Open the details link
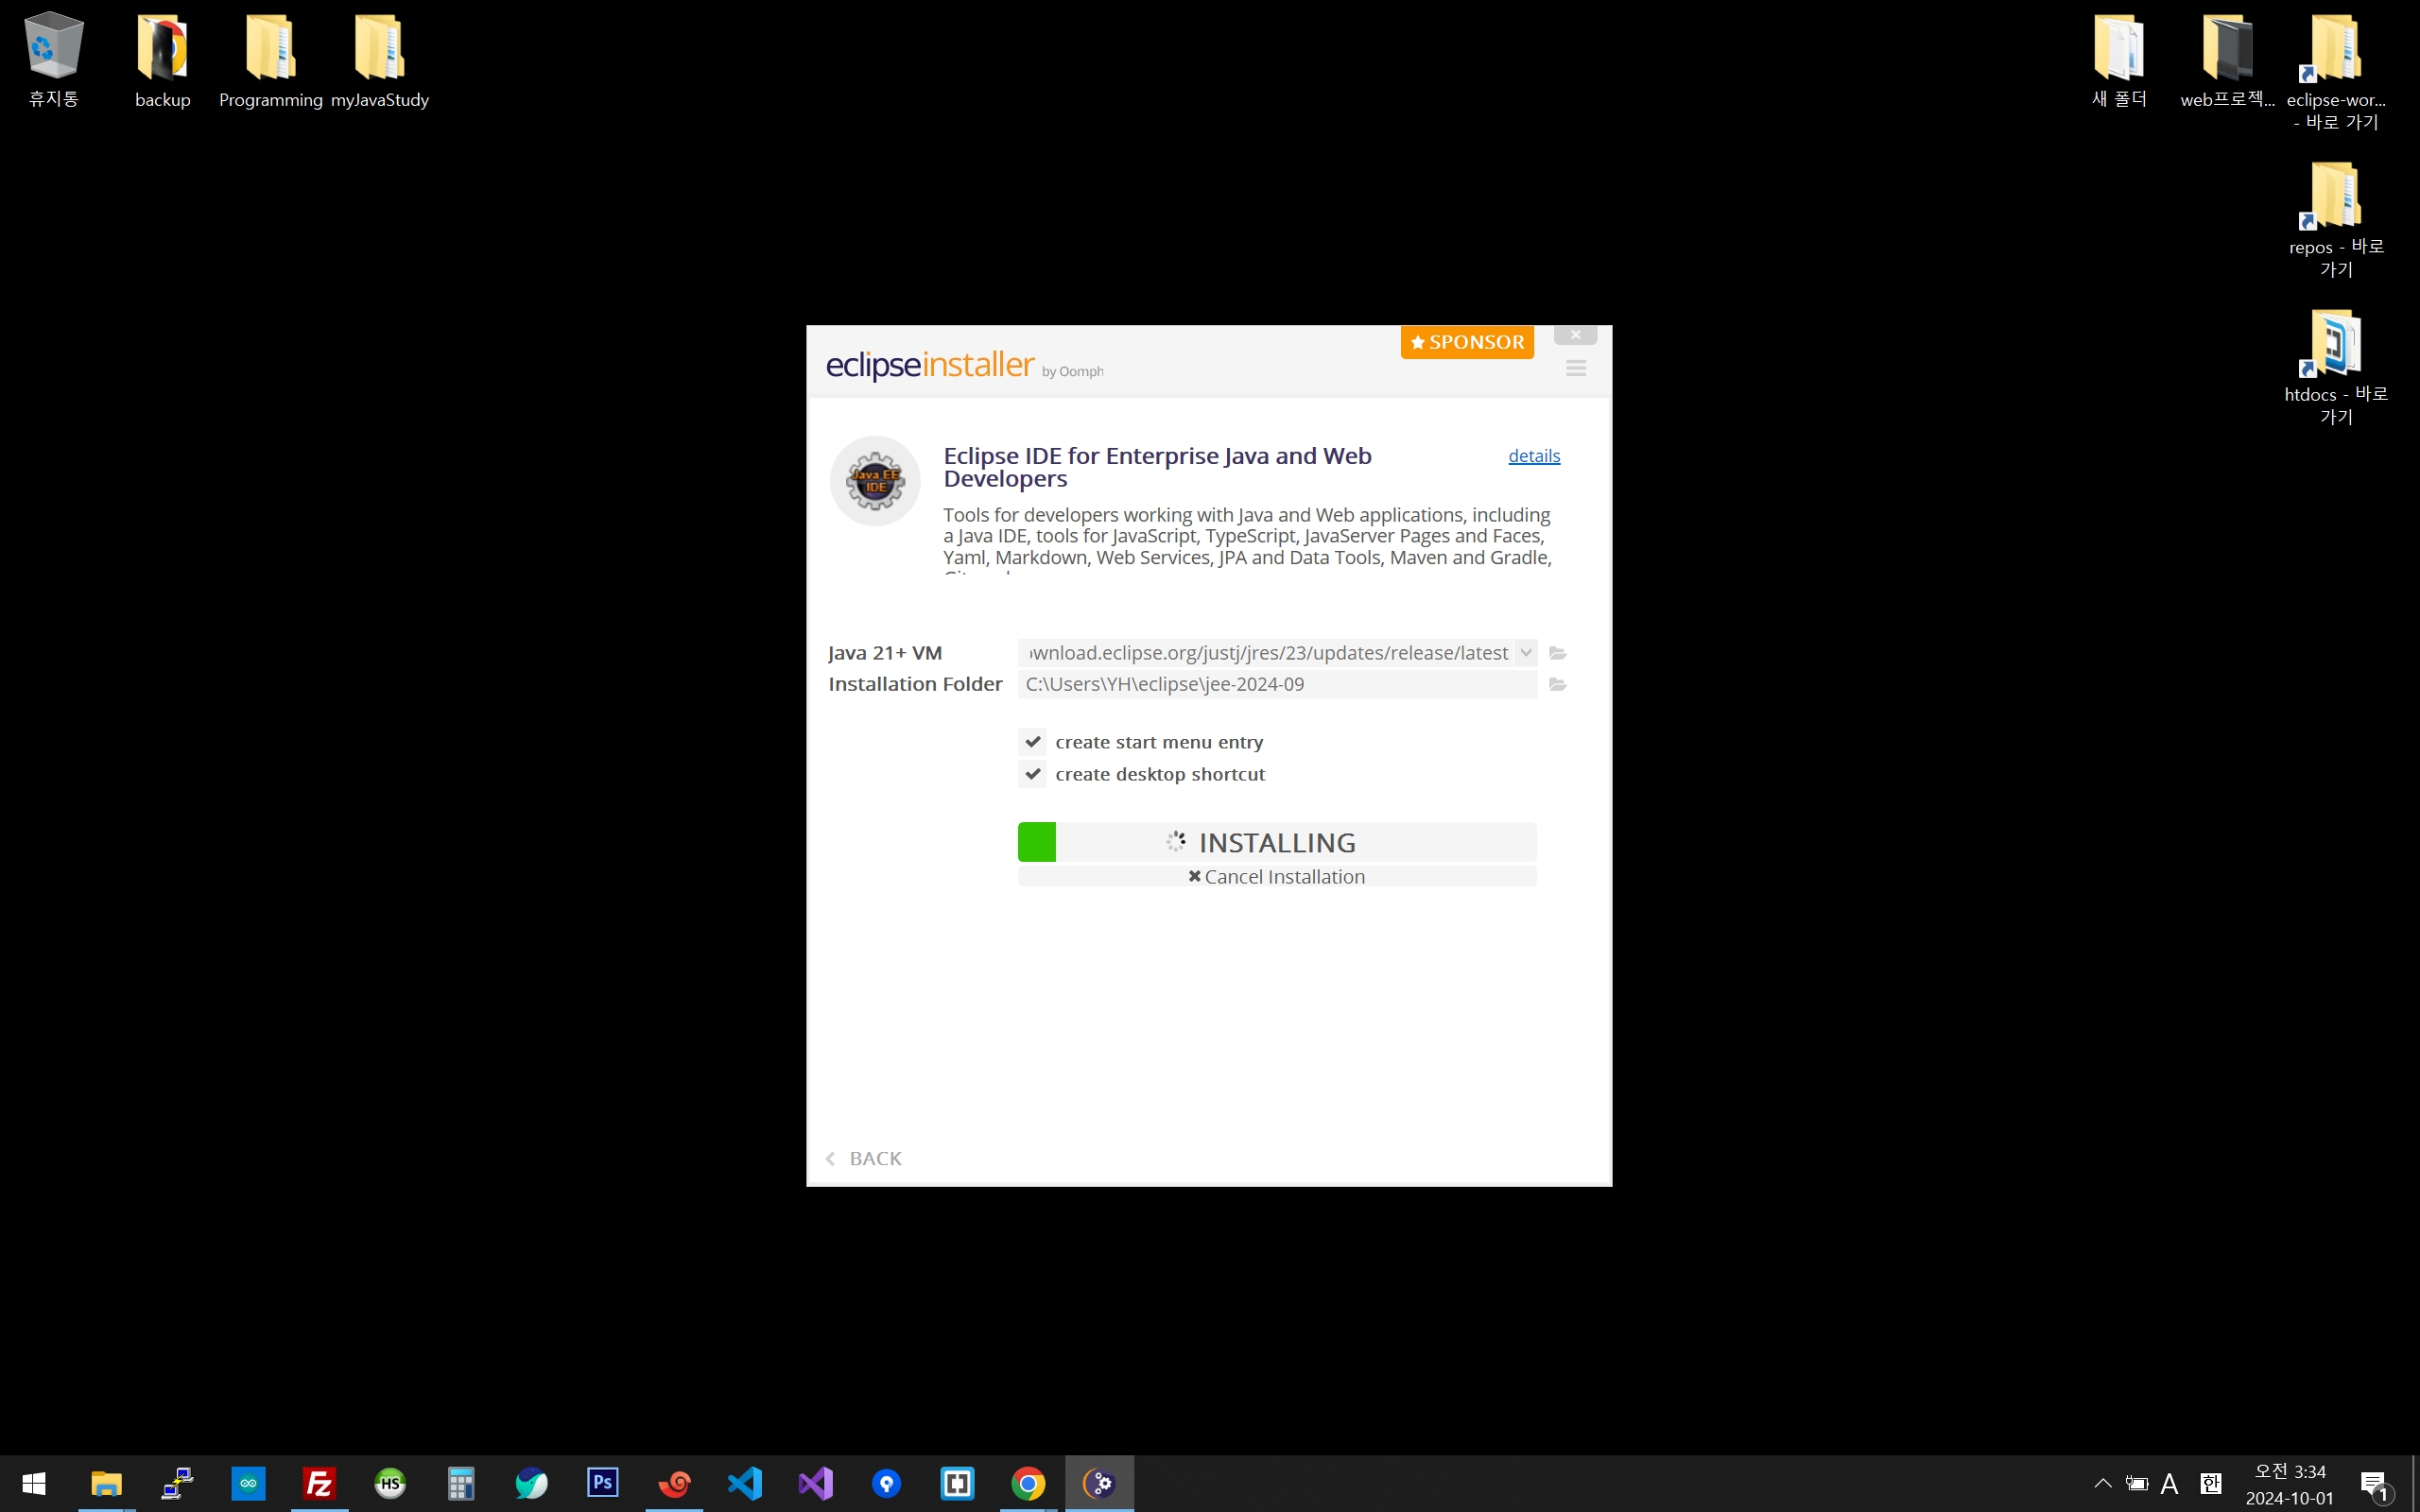This screenshot has width=2420, height=1512. 1533,456
